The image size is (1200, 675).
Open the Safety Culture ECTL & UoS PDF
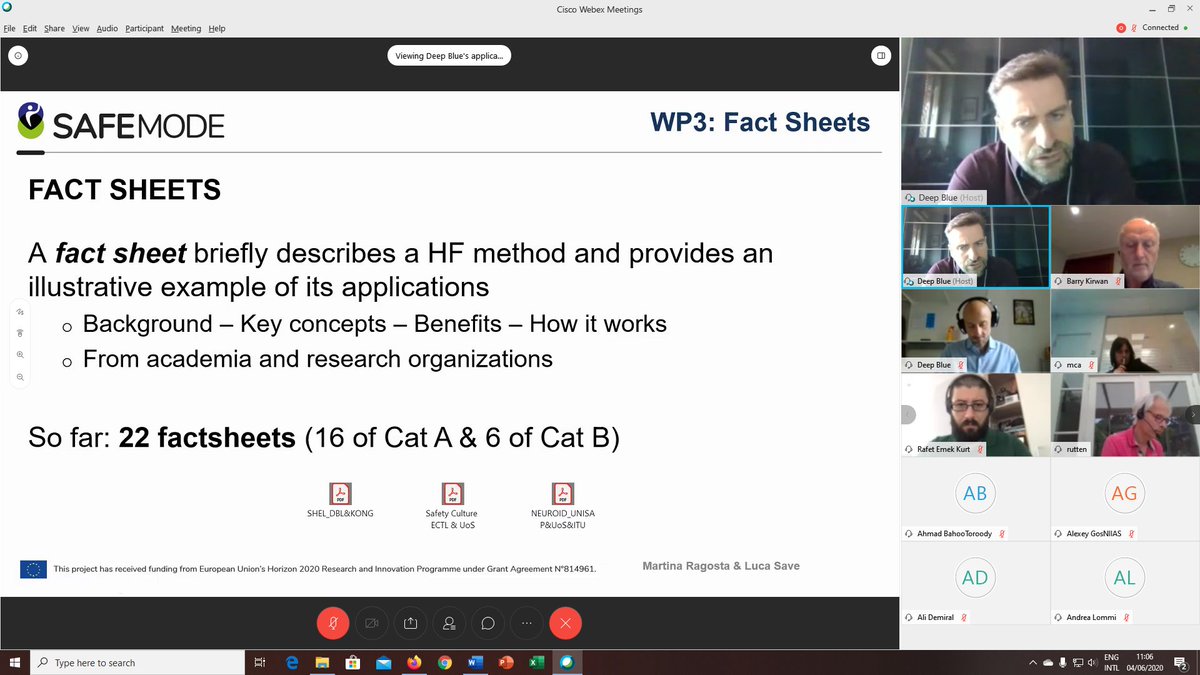pyautogui.click(x=451, y=493)
